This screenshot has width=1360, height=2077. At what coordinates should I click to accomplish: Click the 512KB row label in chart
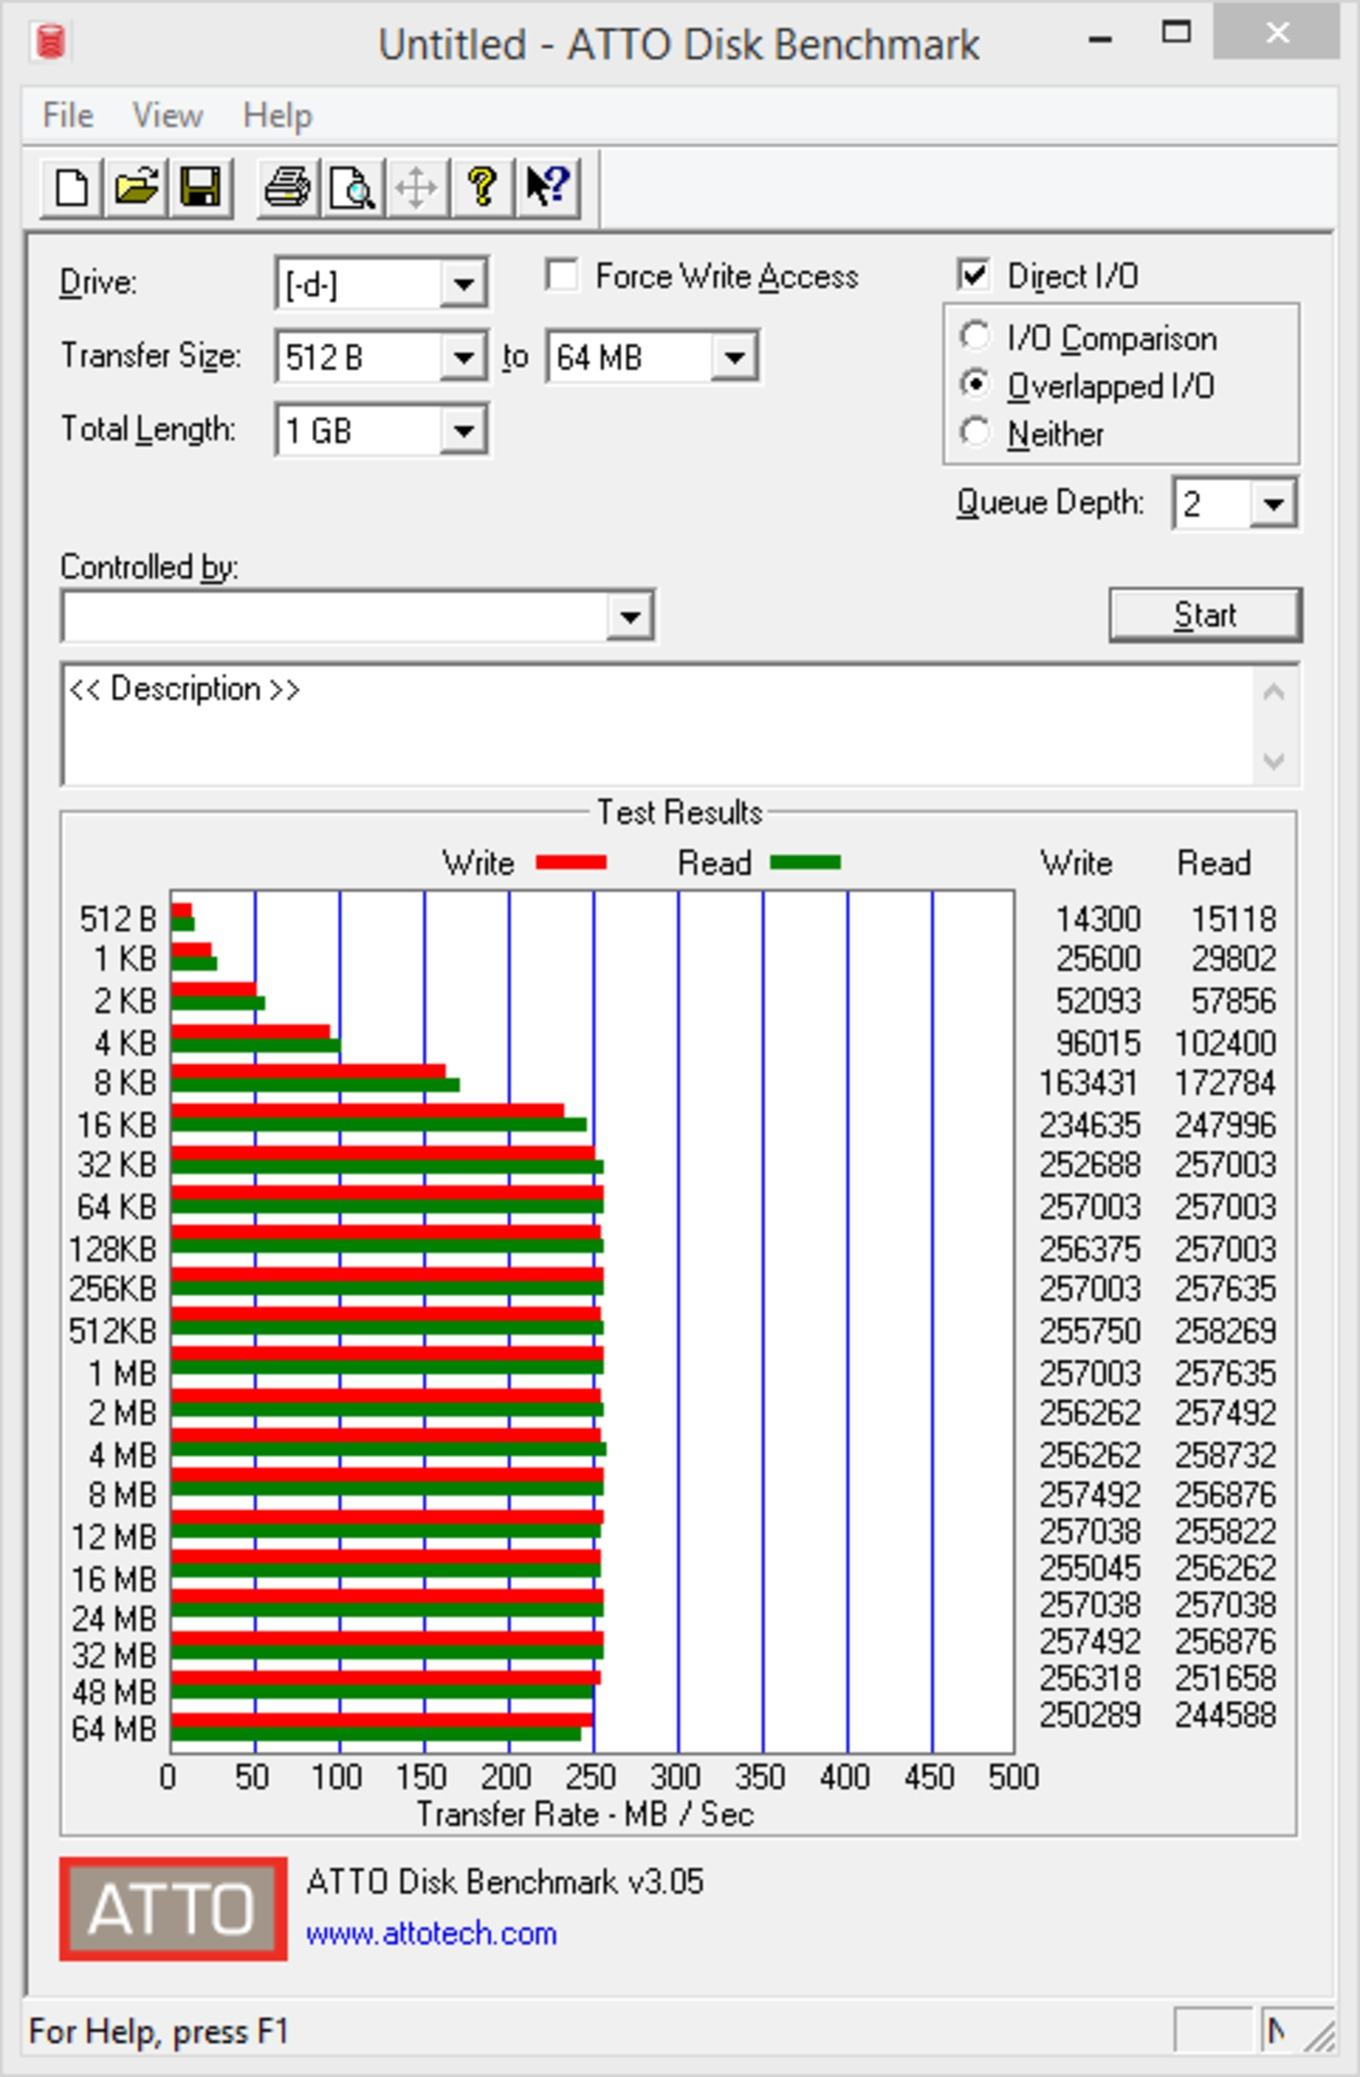coord(113,1331)
